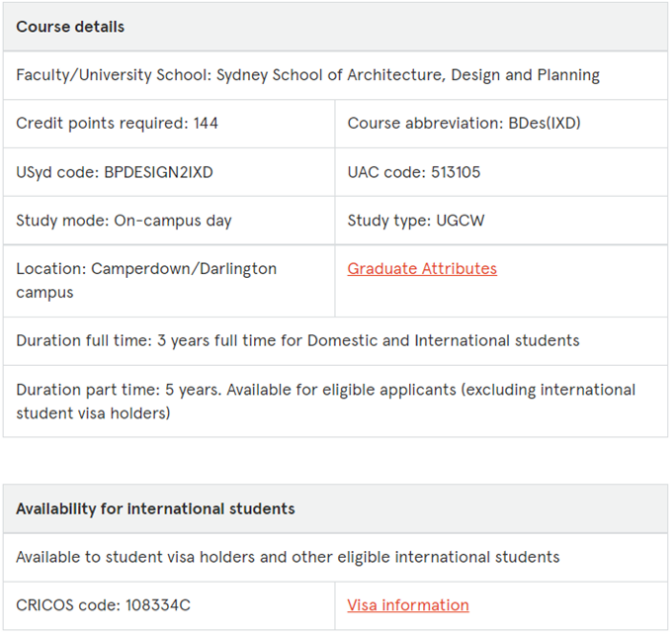
Task: Click the Course details table header
Action: click(70, 27)
